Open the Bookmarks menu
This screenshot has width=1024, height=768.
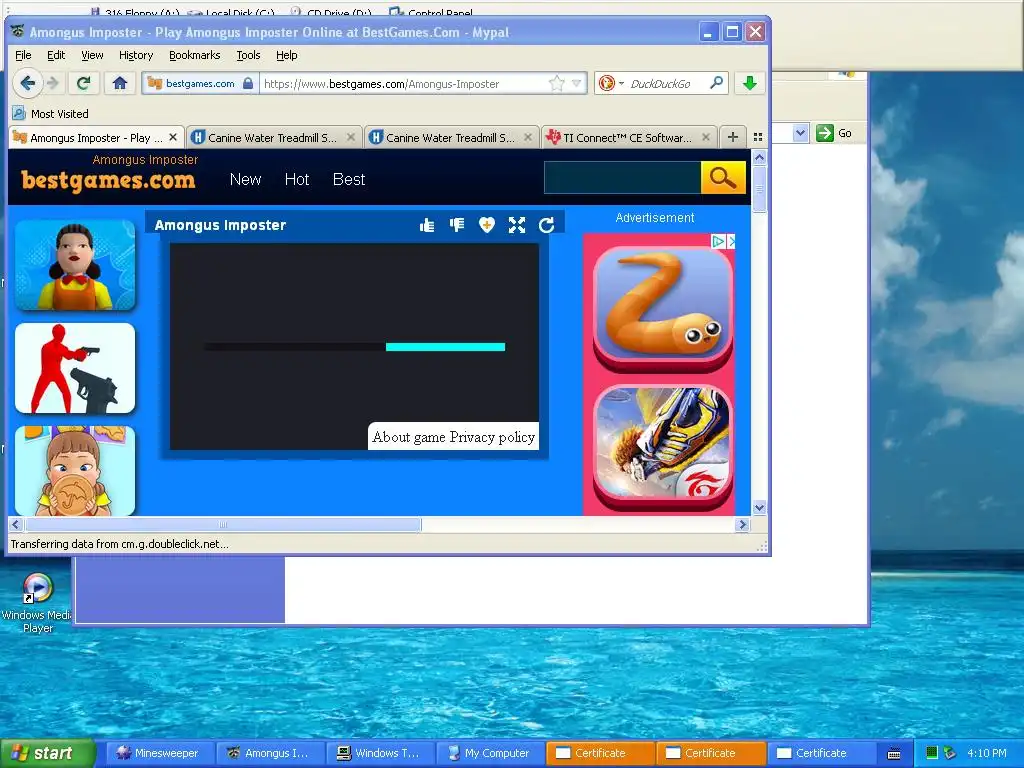pos(194,55)
